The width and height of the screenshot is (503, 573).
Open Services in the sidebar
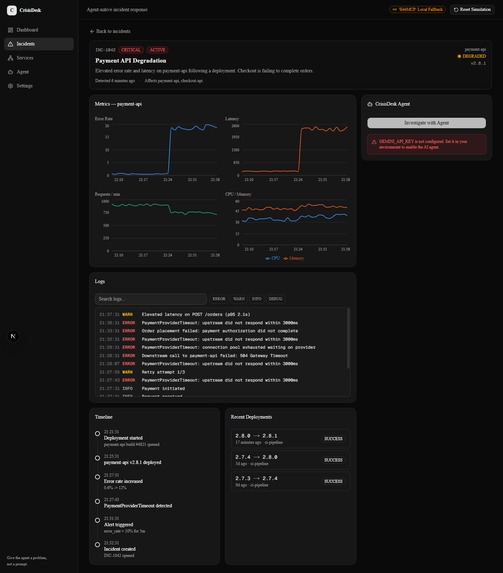[x=39, y=58]
